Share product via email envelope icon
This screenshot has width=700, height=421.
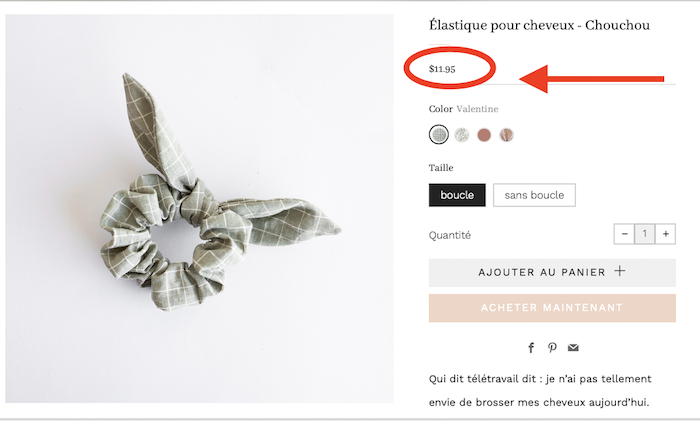pyautogui.click(x=573, y=348)
